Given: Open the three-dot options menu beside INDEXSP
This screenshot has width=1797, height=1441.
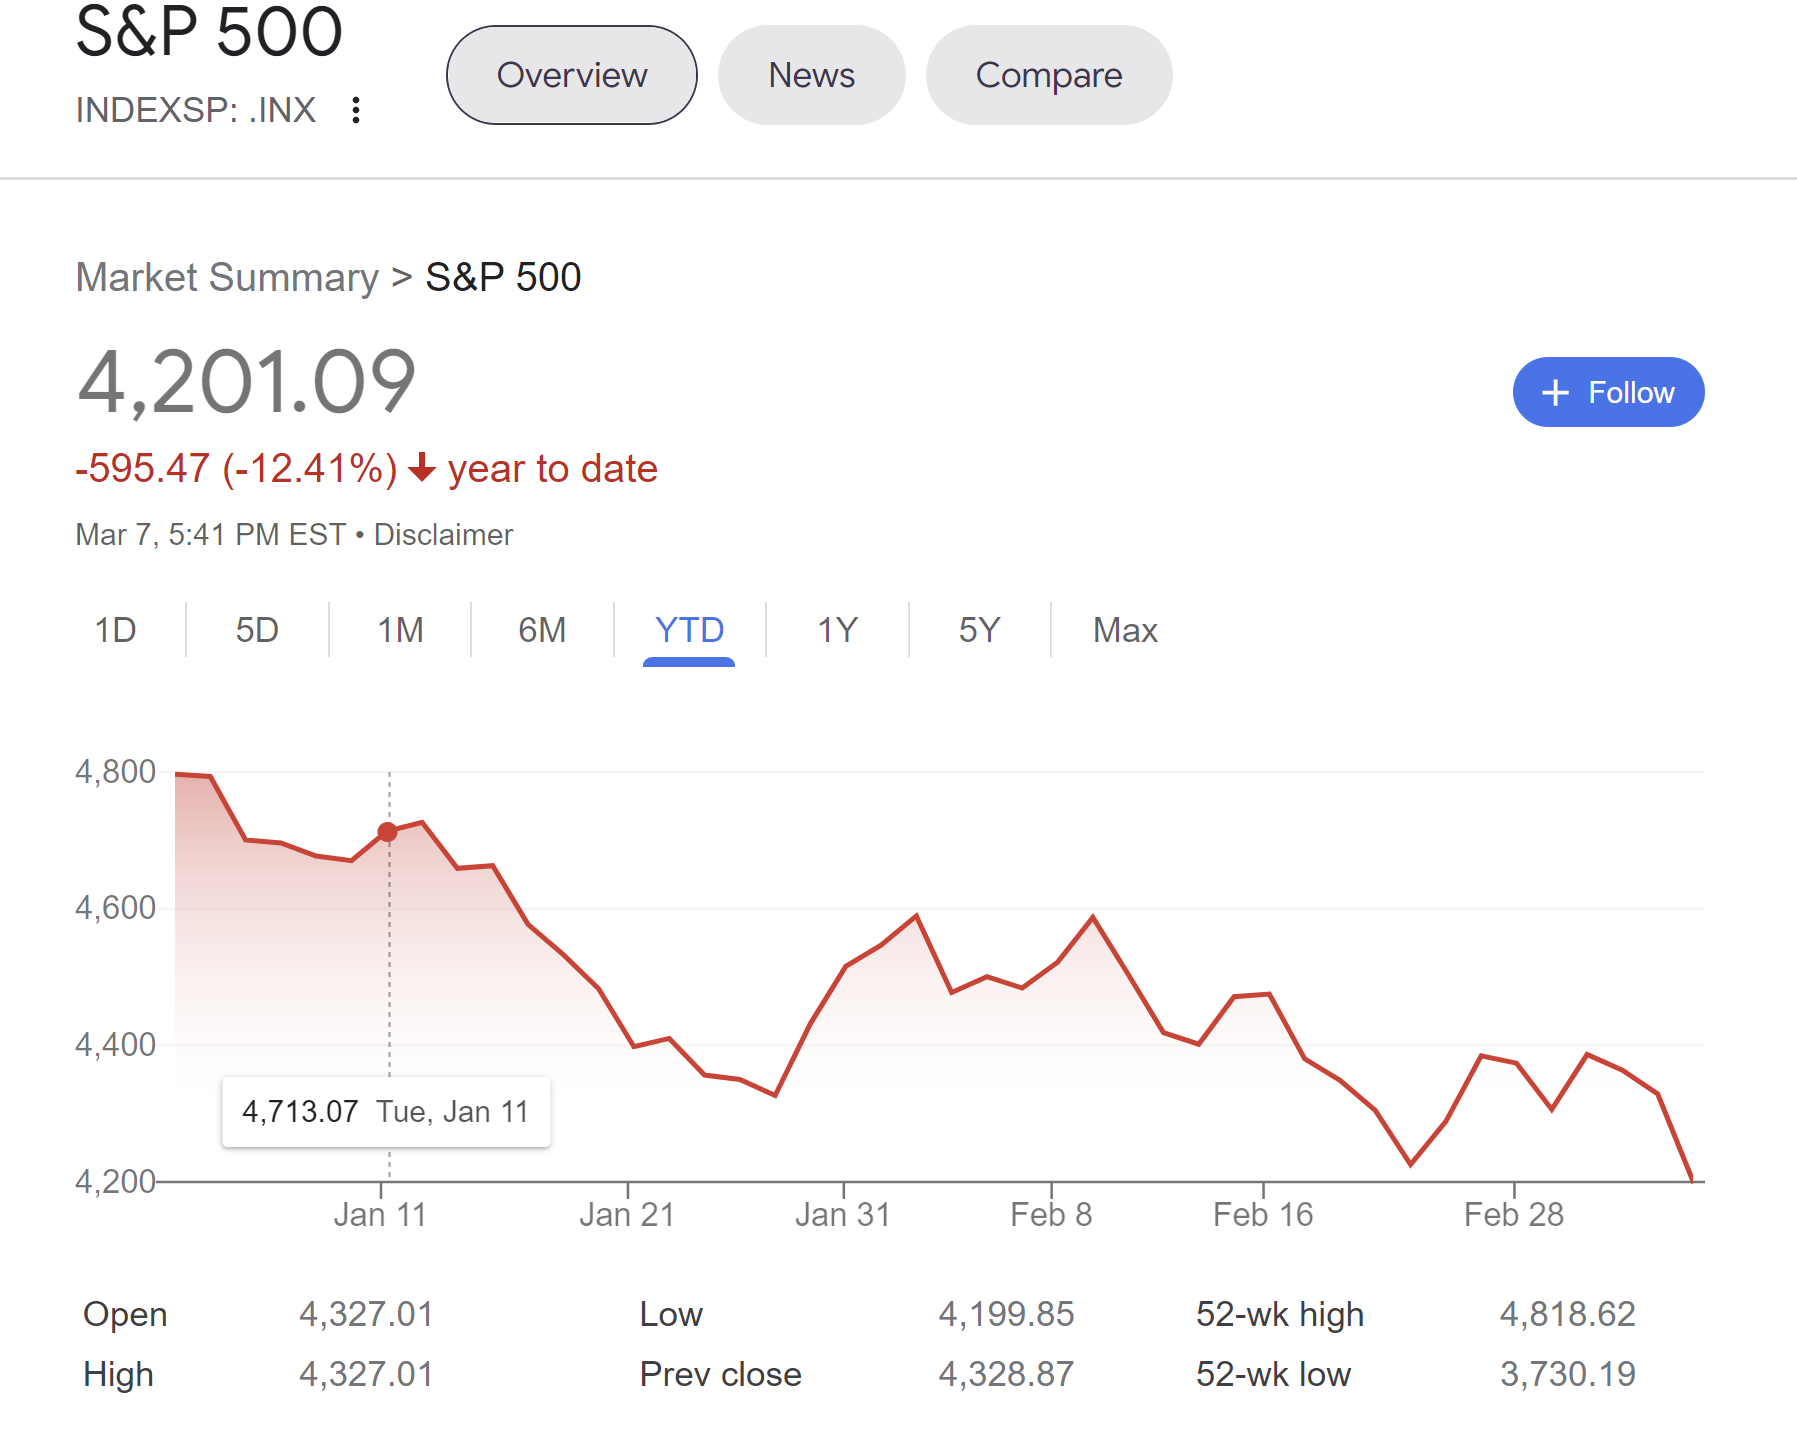Looking at the screenshot, I should tap(356, 110).
